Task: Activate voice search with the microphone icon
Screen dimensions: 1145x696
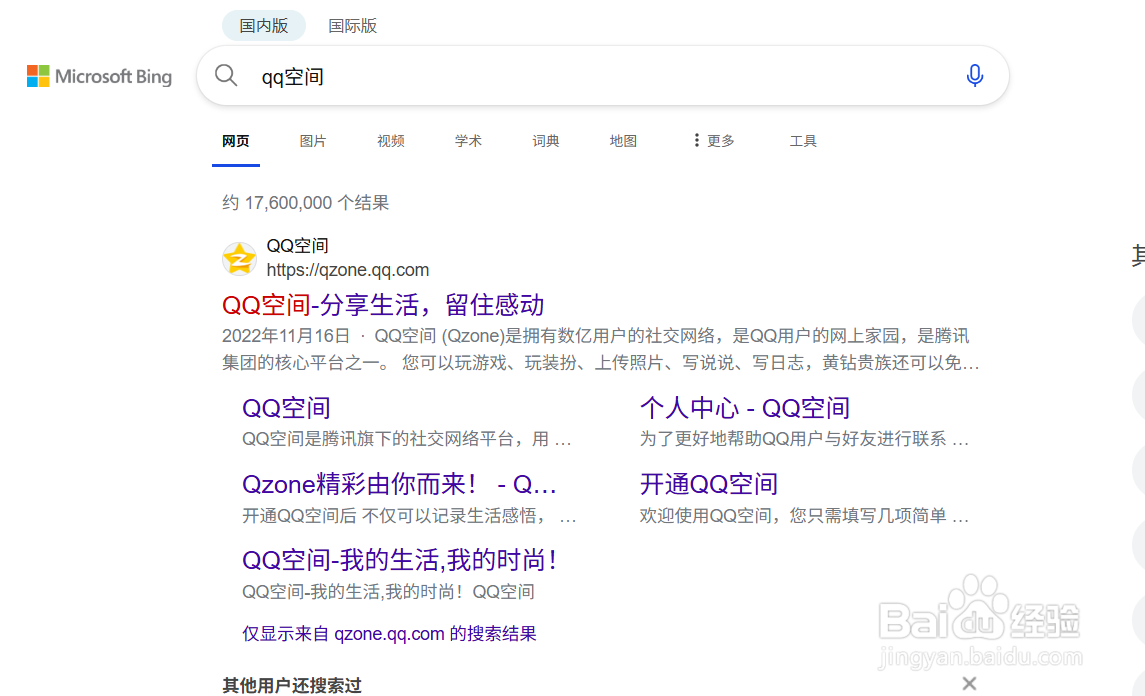Action: click(x=974, y=75)
